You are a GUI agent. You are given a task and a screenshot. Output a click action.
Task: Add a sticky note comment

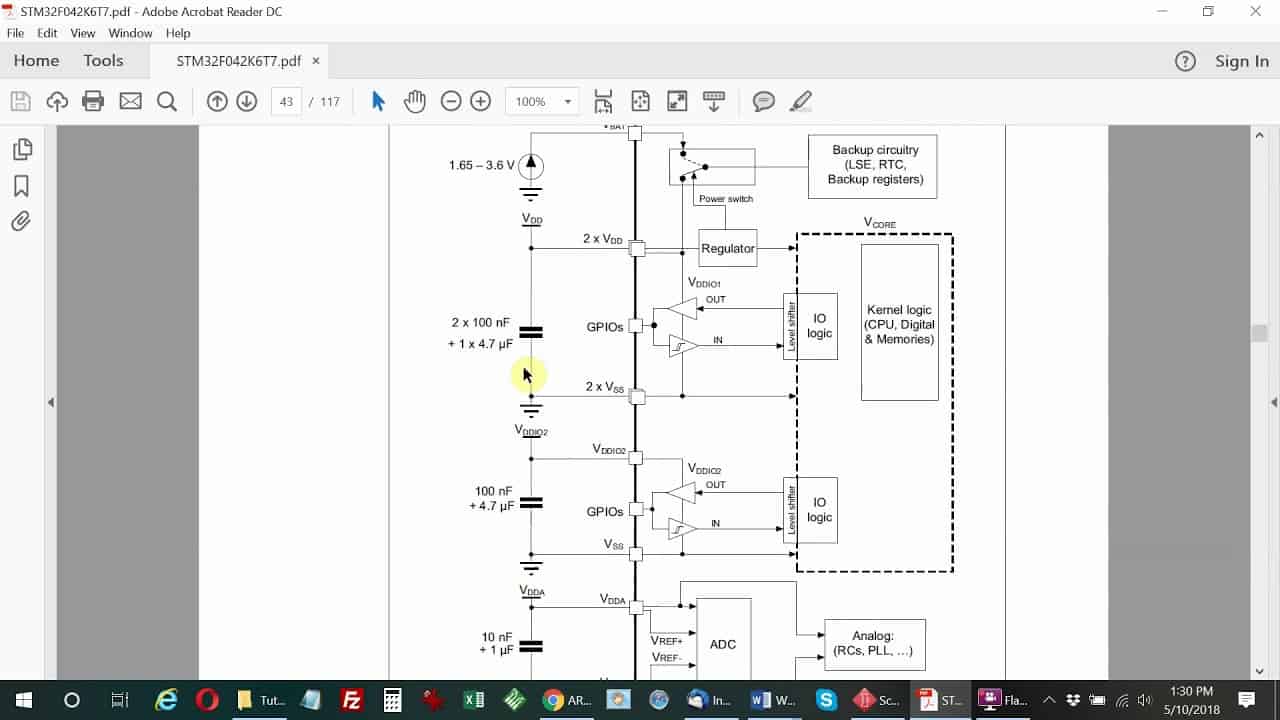pos(764,101)
